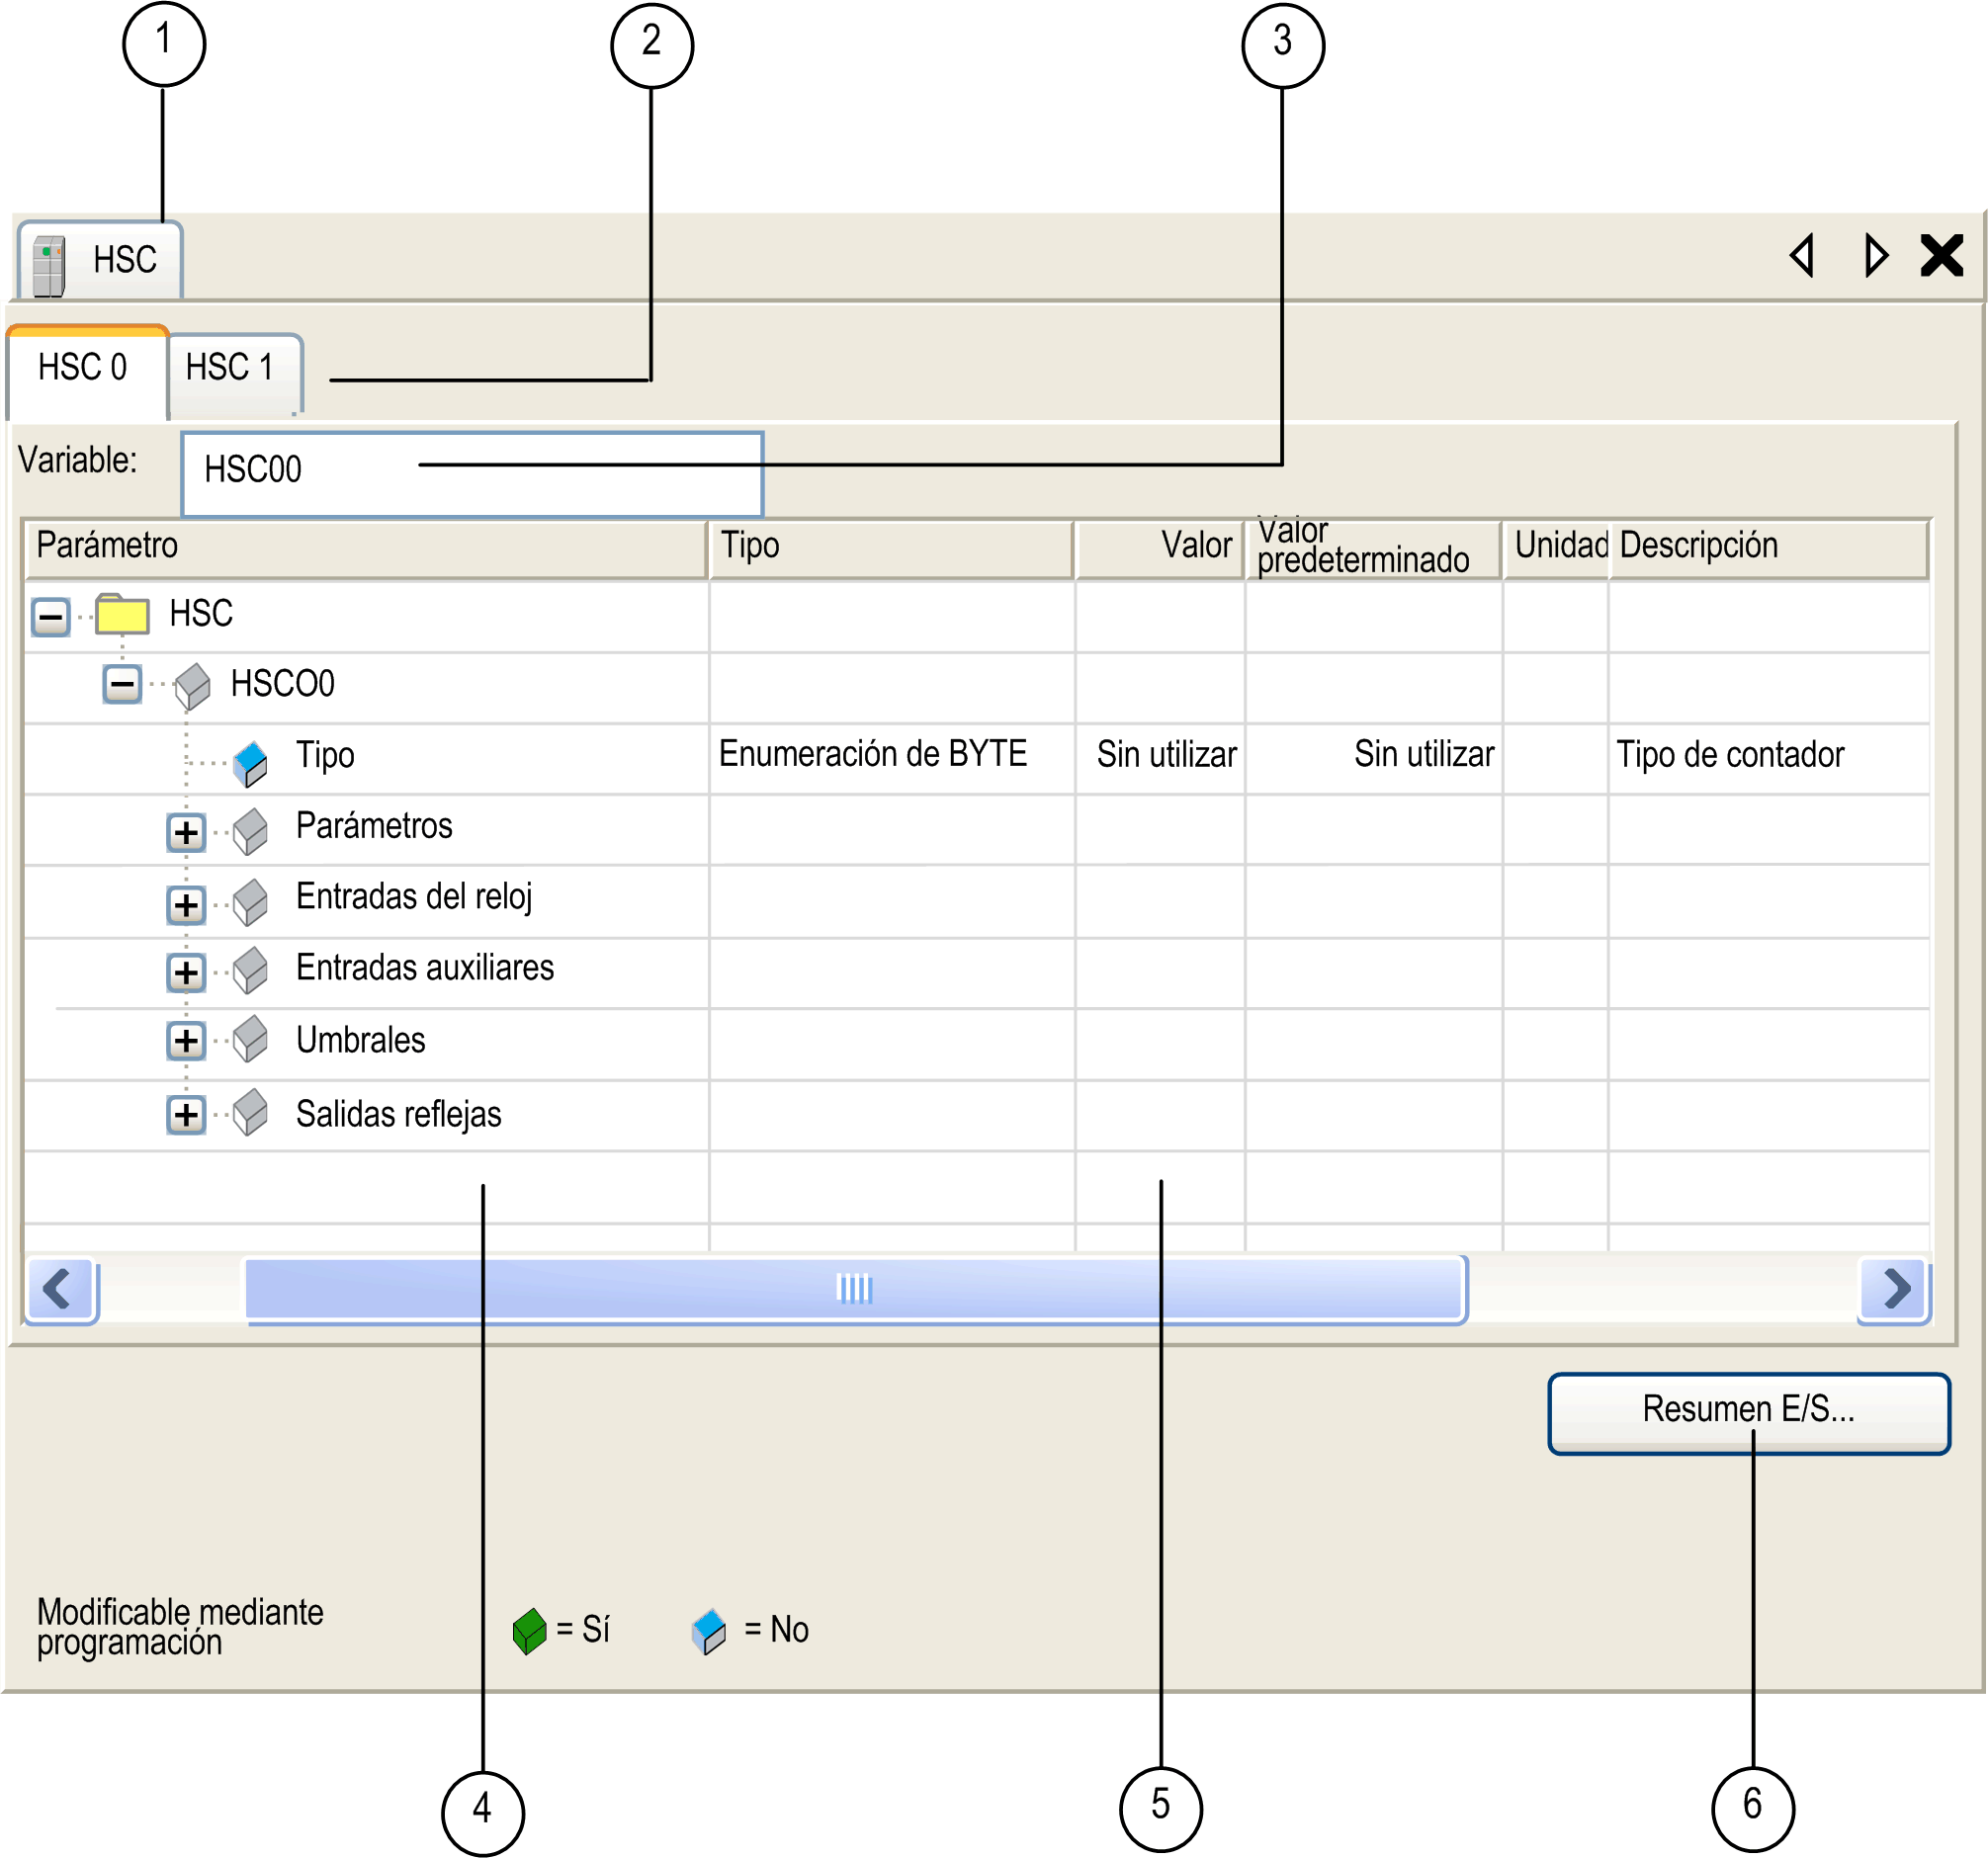
Task: Expand the Entradas del reloj node
Action: tap(186, 905)
